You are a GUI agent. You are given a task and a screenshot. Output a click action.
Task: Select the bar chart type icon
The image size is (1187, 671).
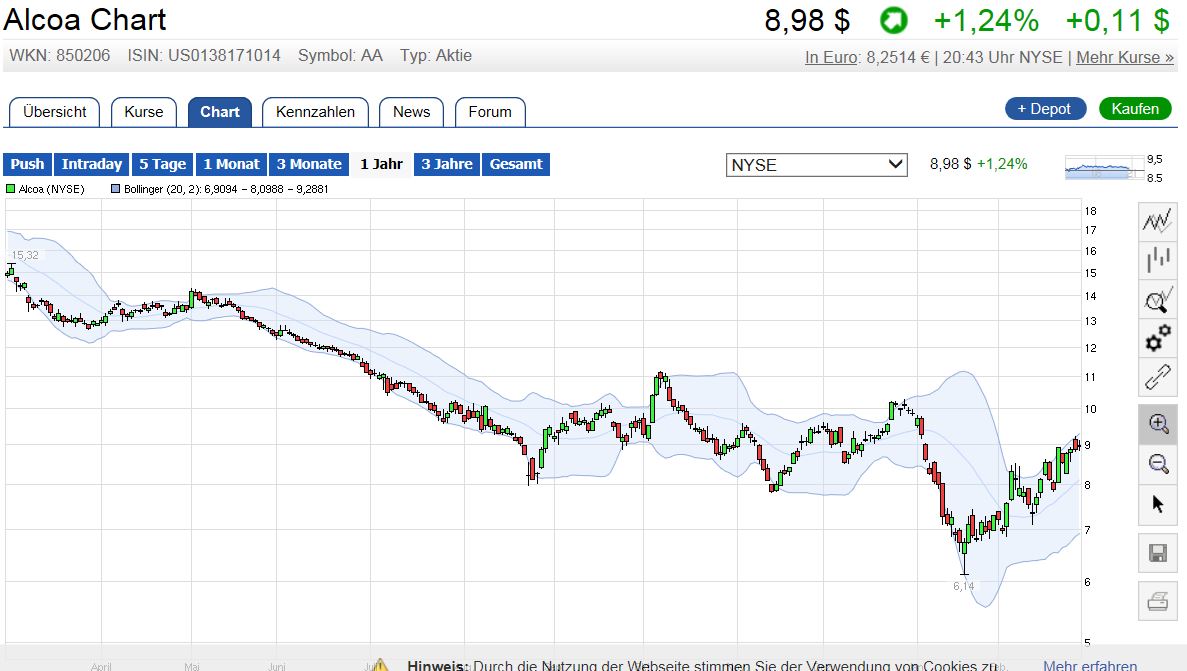point(1157,261)
